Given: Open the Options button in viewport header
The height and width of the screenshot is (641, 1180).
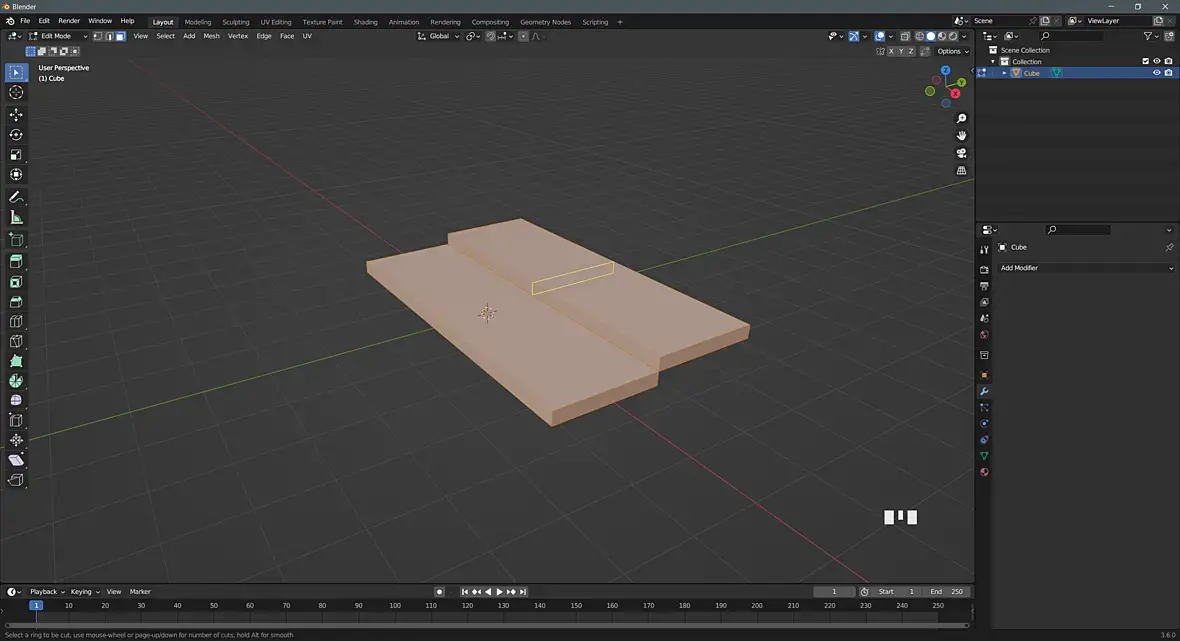Looking at the screenshot, I should tap(951, 51).
